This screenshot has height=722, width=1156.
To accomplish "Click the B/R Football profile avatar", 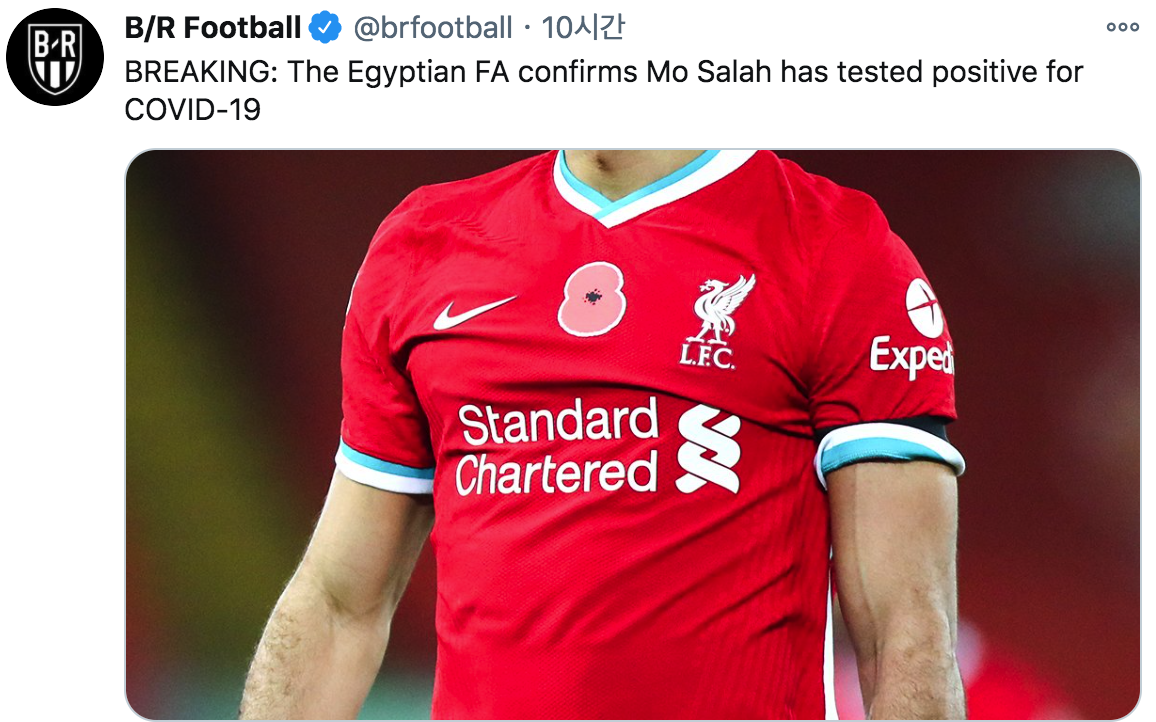I will point(55,57).
